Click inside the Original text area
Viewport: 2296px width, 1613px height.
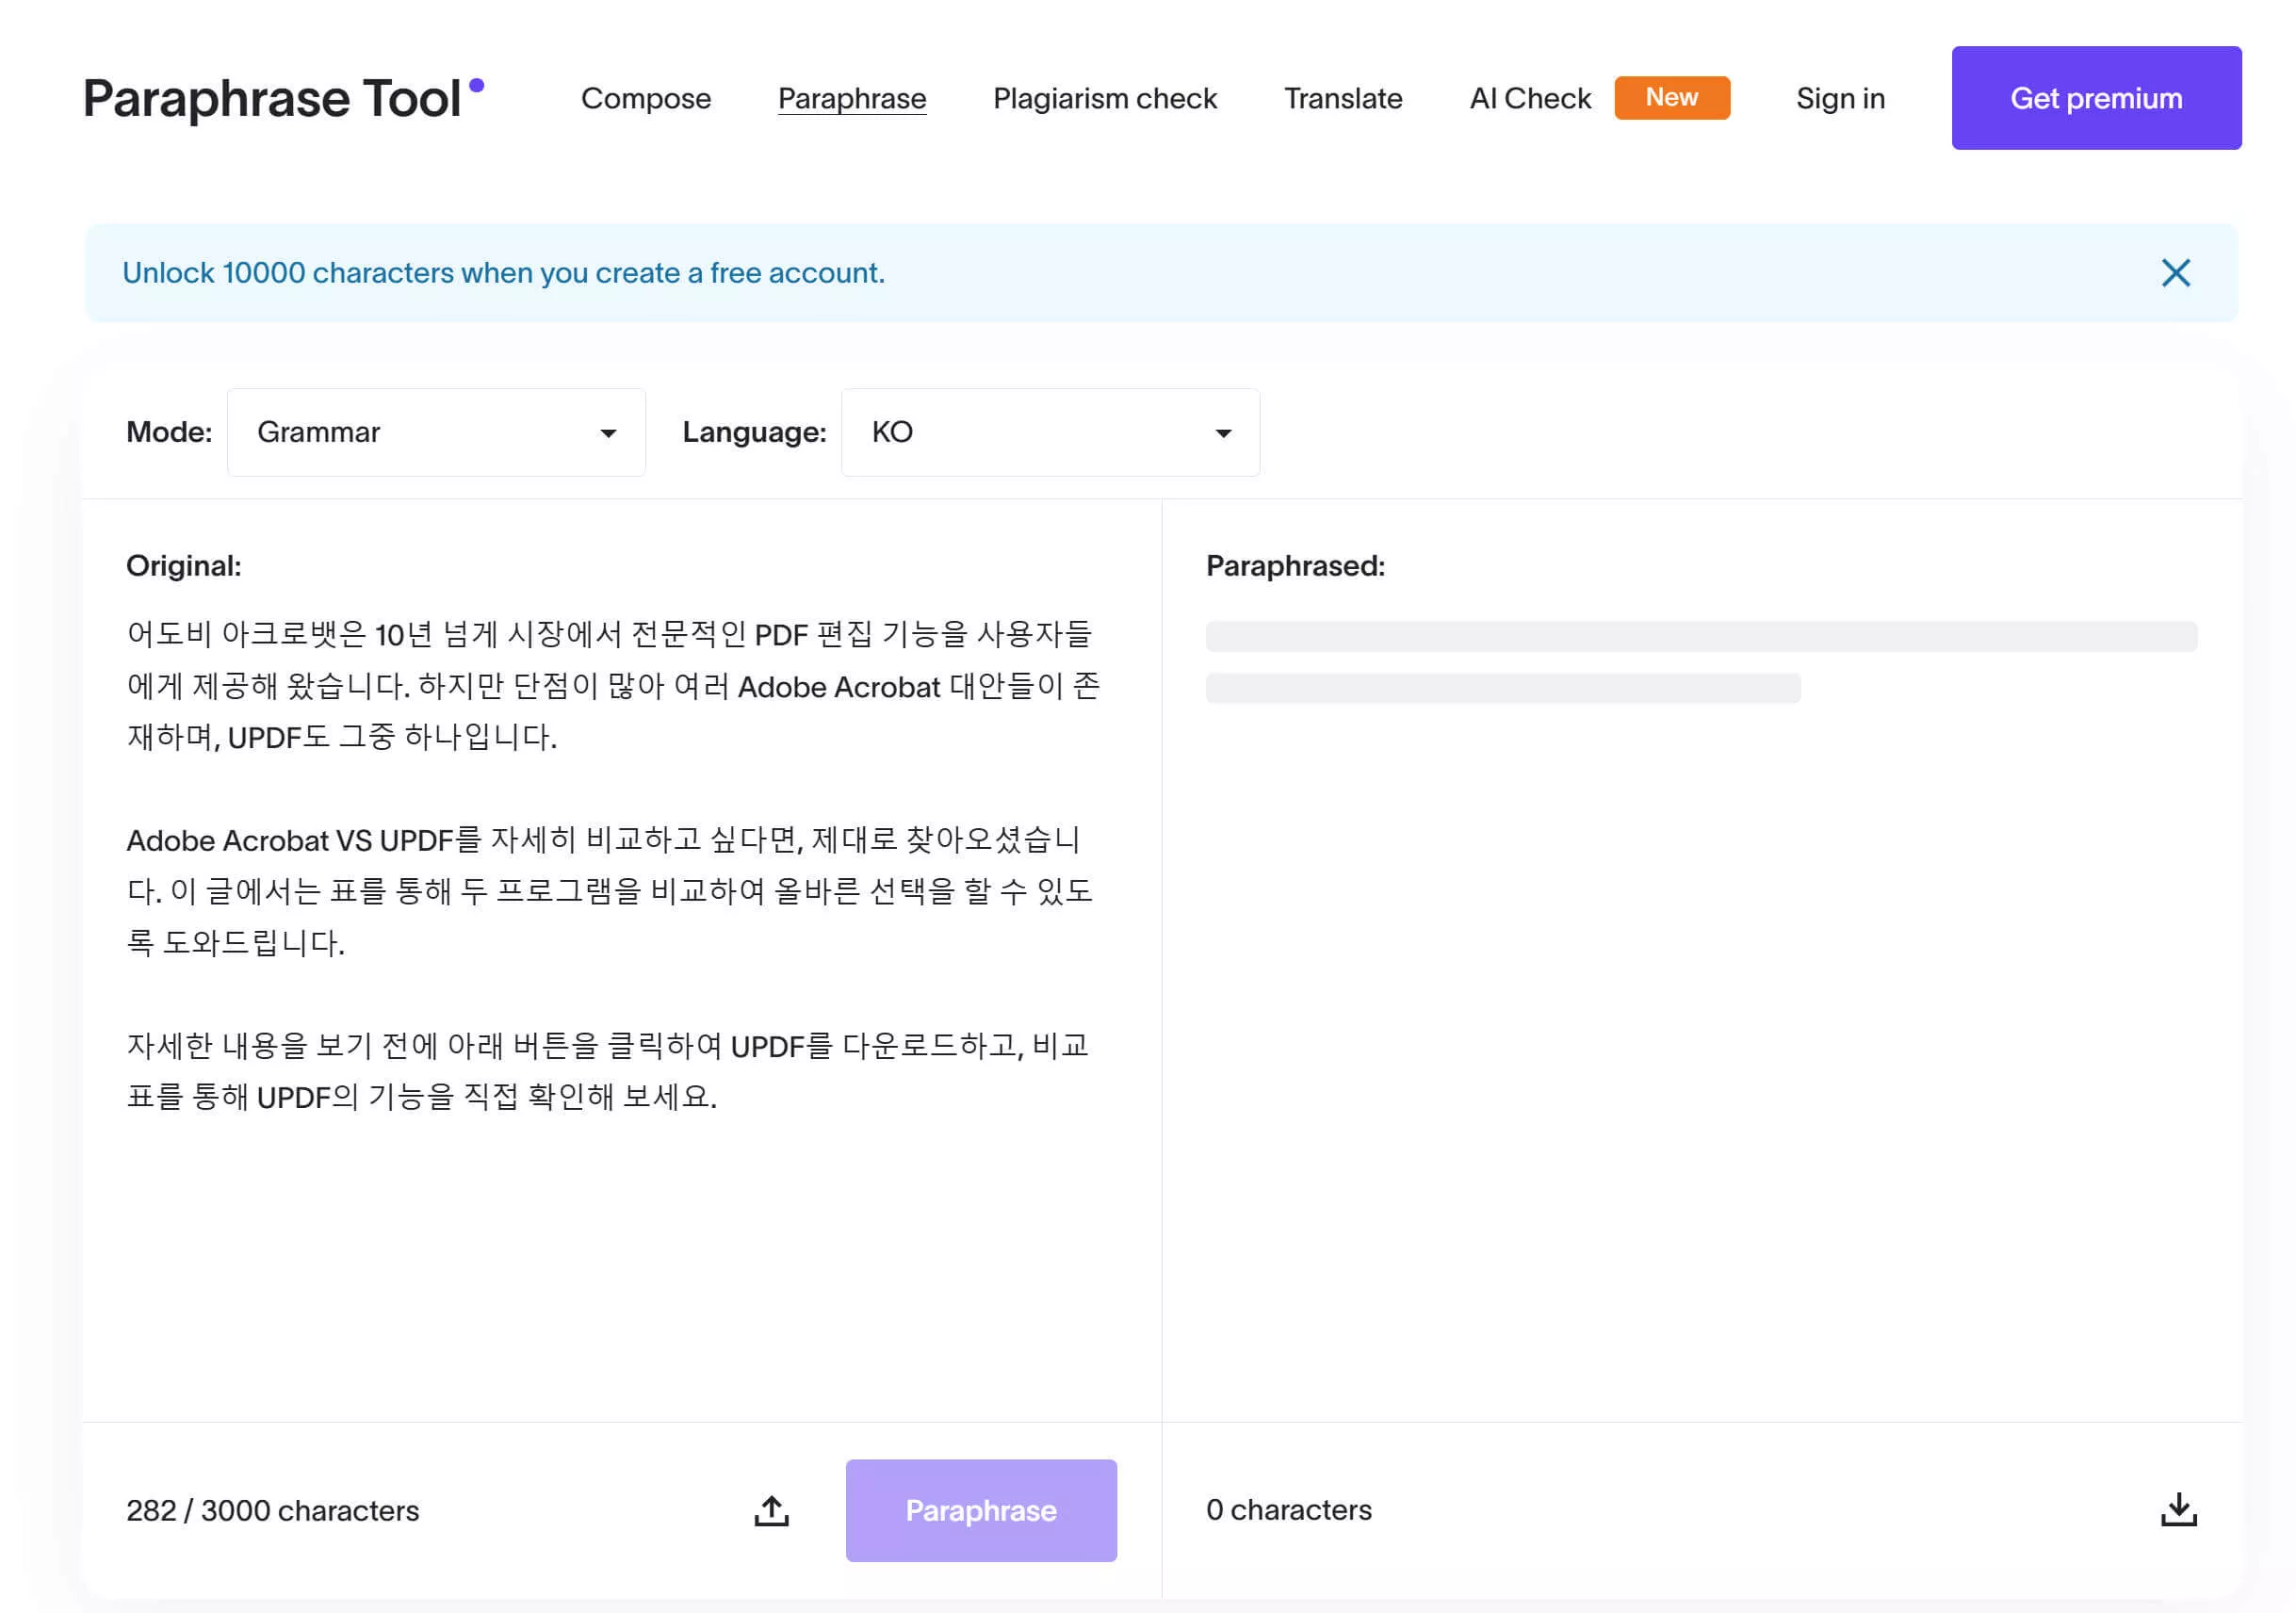point(620,900)
